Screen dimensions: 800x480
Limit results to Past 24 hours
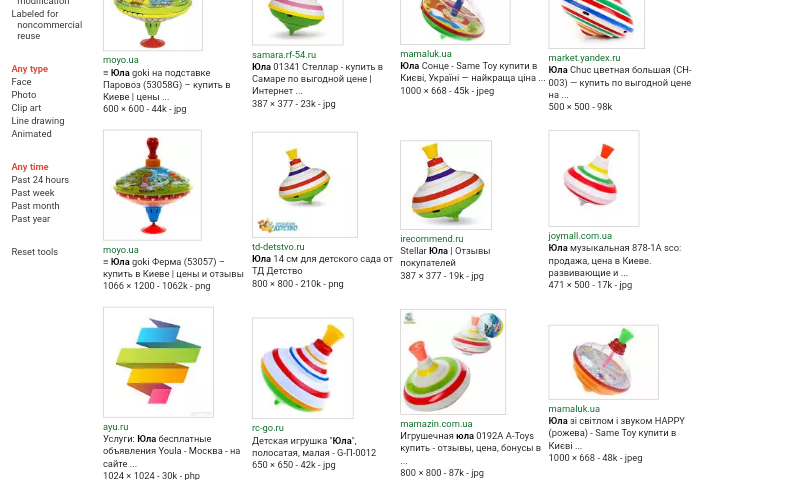tap(40, 180)
